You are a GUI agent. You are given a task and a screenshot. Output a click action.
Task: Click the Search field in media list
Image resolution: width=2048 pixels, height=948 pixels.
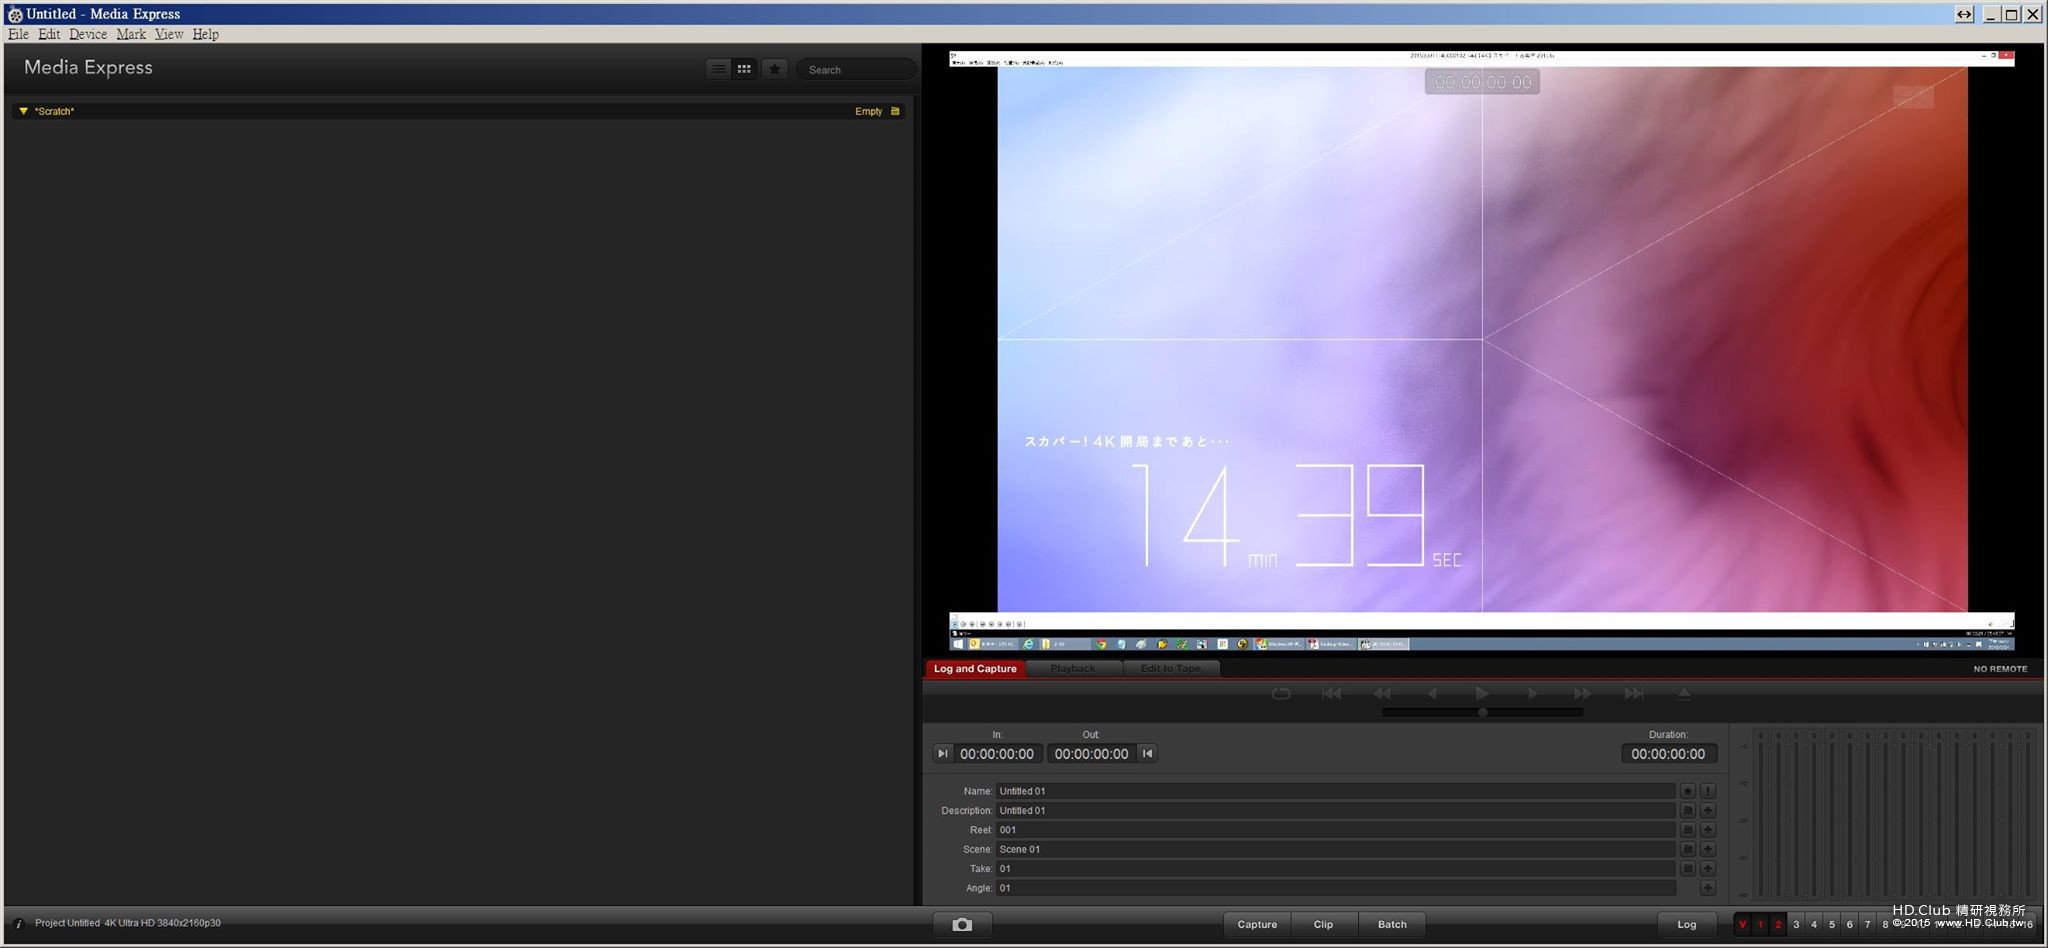856,70
